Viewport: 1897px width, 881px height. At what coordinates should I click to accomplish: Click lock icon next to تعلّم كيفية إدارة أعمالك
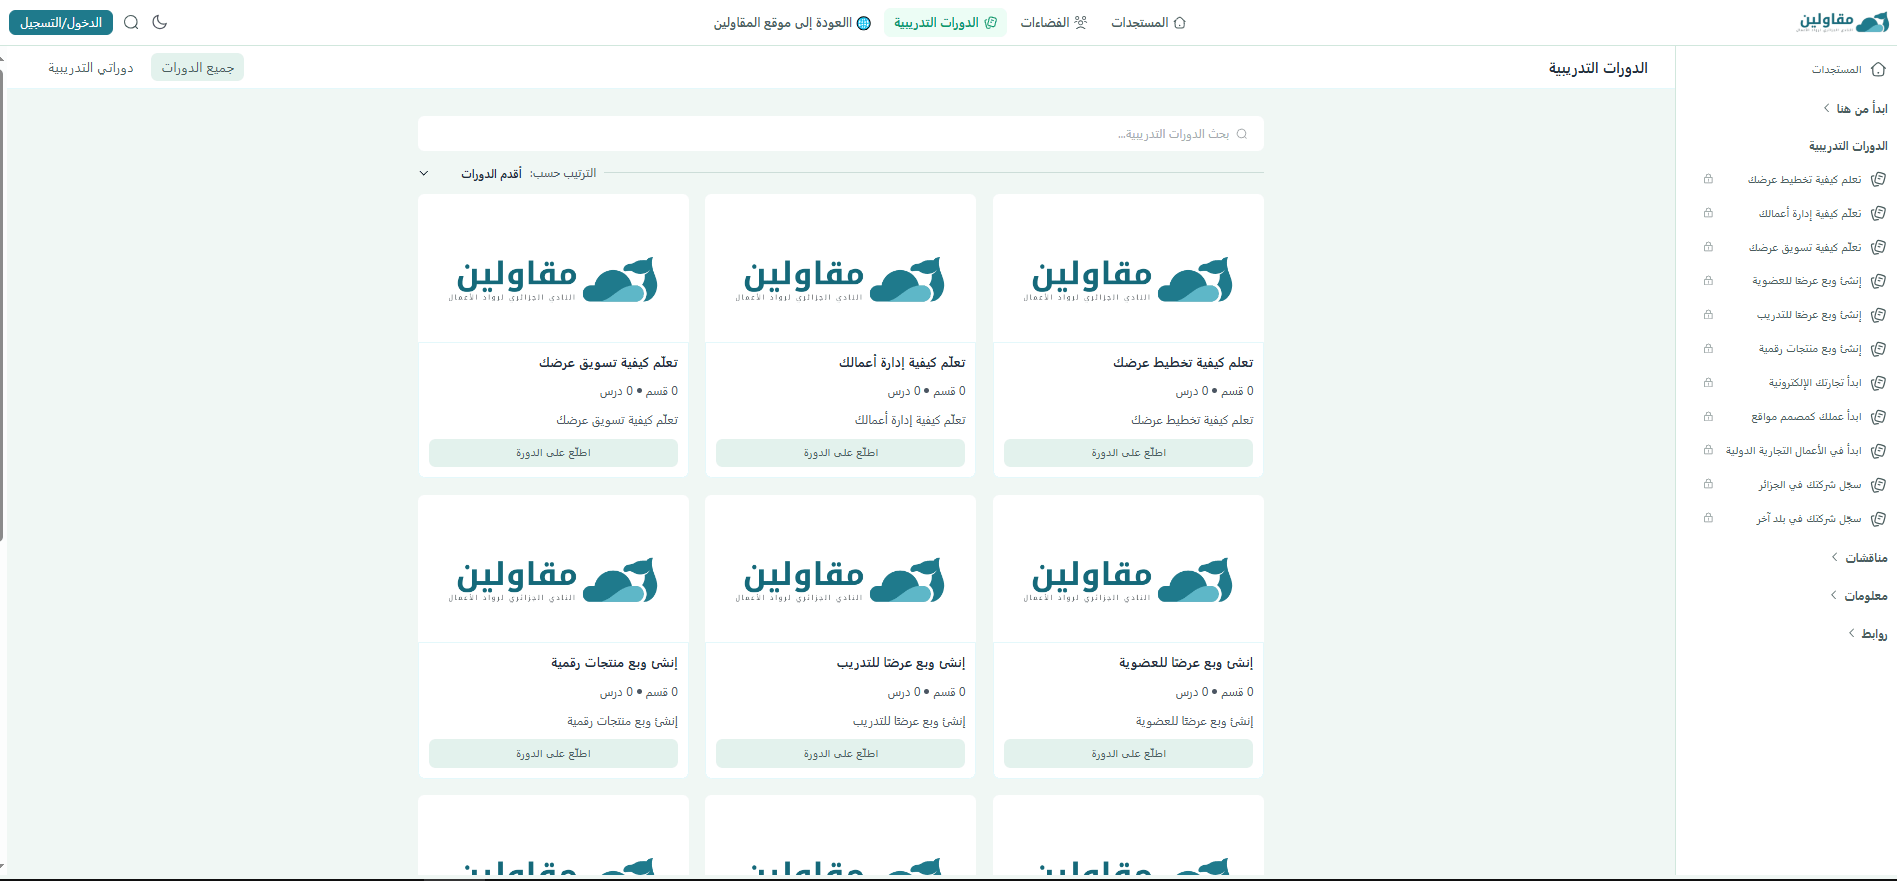(1708, 213)
